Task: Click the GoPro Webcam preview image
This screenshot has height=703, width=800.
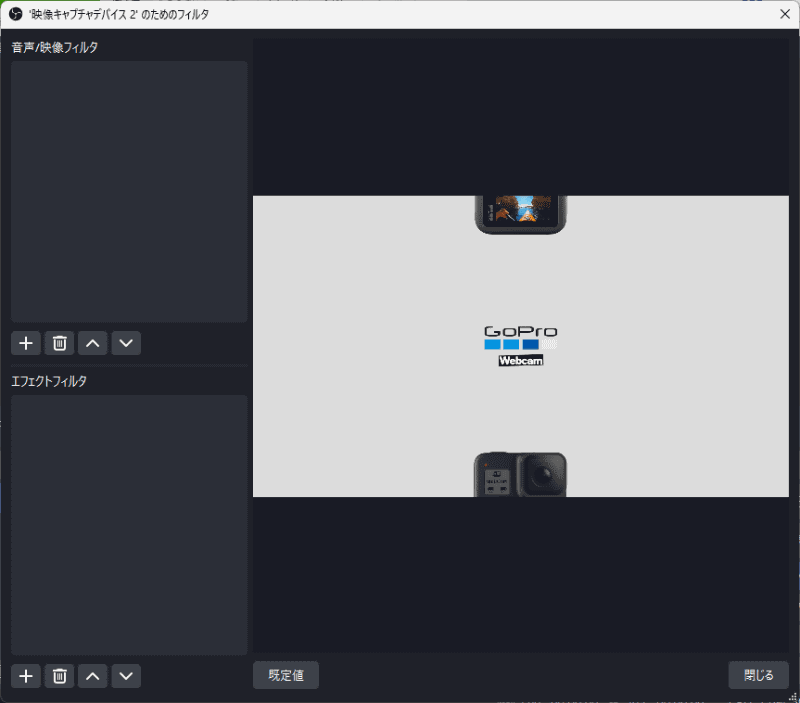Action: click(x=520, y=346)
